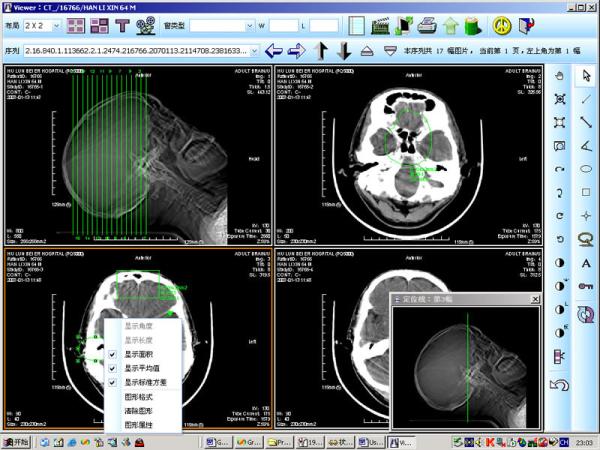The image size is (600, 450).
Task: Expand the series UID dropdown
Action: [x=254, y=51]
